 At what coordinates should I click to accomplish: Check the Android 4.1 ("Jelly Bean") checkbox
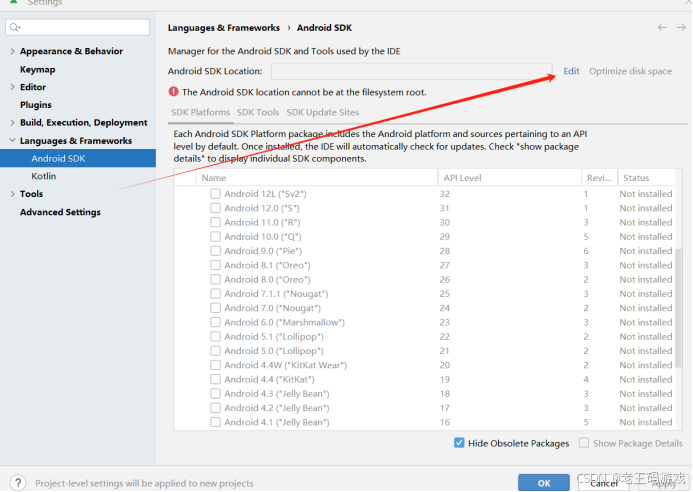[x=215, y=422]
